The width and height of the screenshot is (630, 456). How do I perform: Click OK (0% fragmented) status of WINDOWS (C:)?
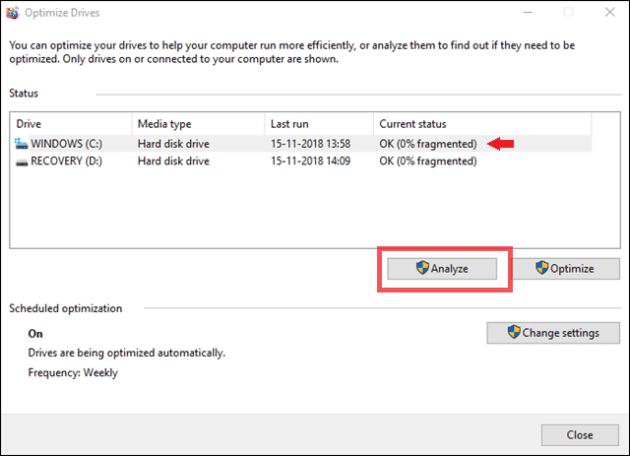(428, 143)
